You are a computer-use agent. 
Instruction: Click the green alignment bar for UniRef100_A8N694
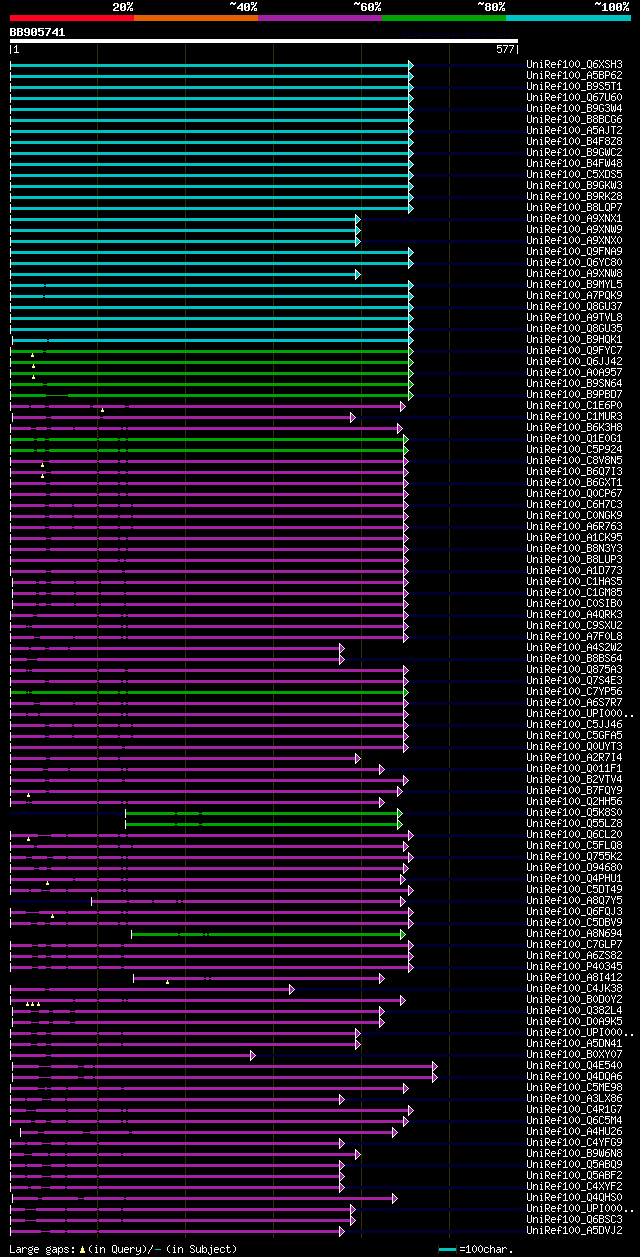coord(269,933)
